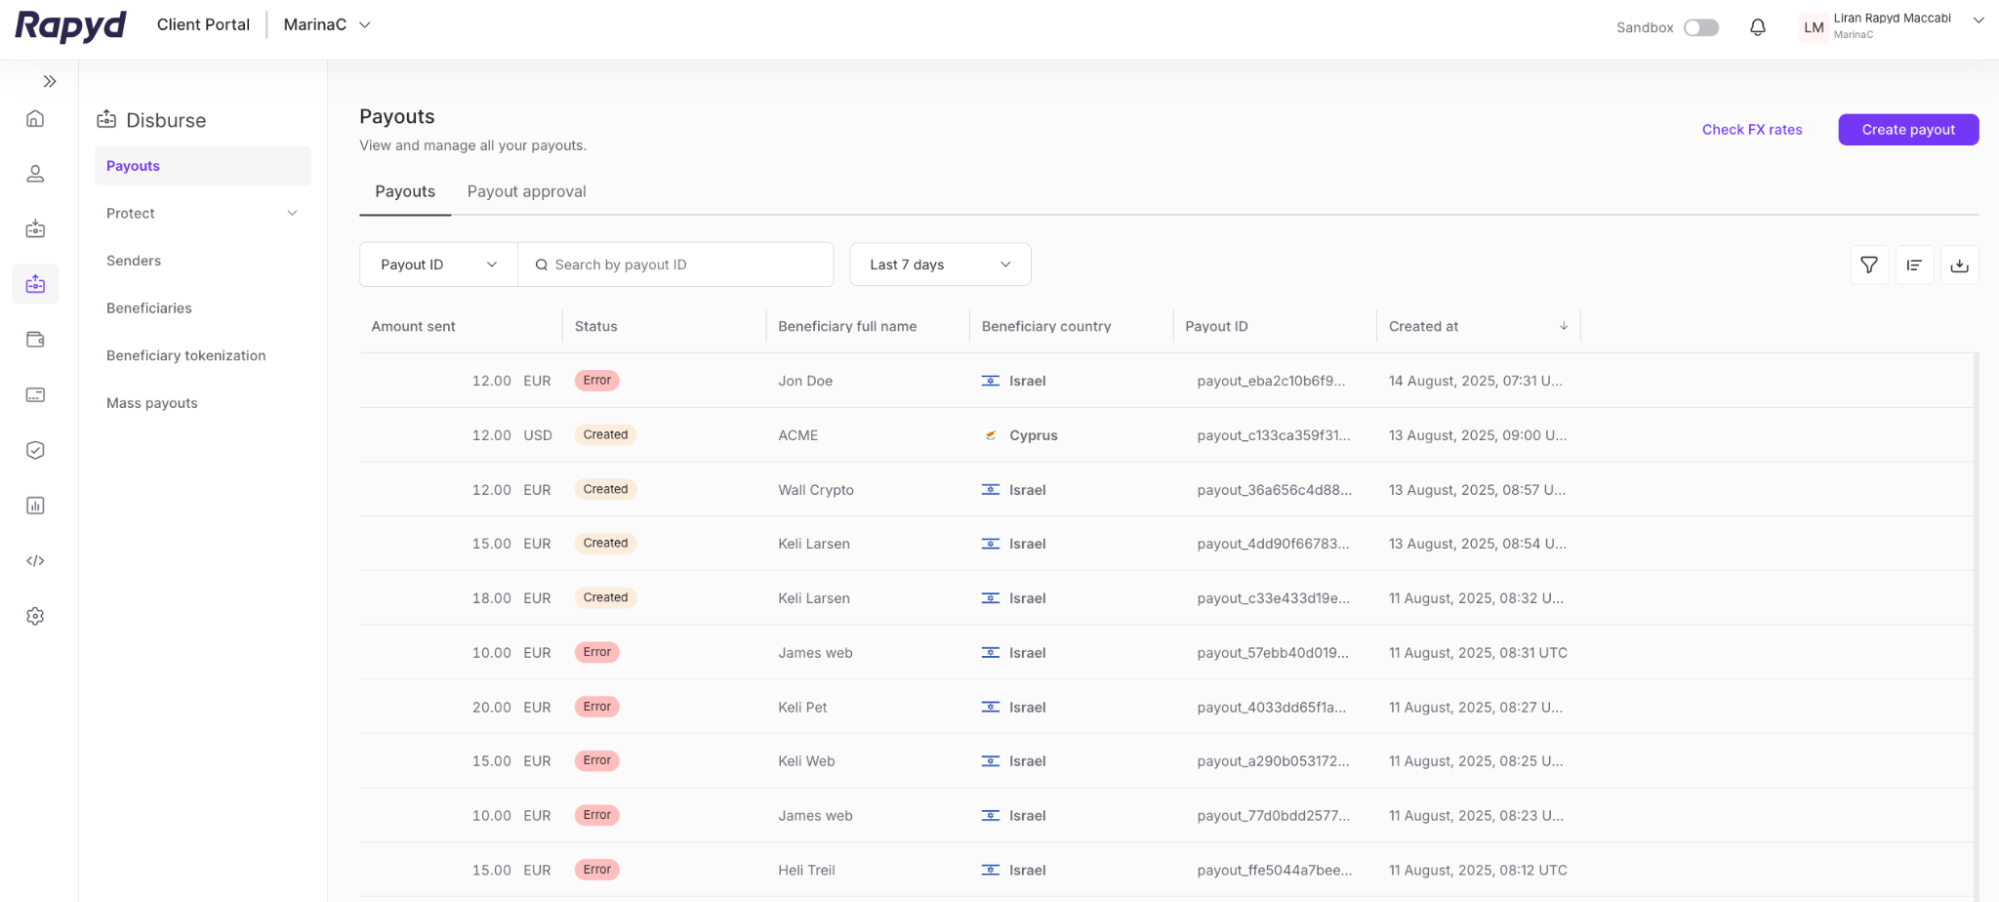Click the download export icon above the table
Screen dimensions: 1999x902
tap(1960, 265)
